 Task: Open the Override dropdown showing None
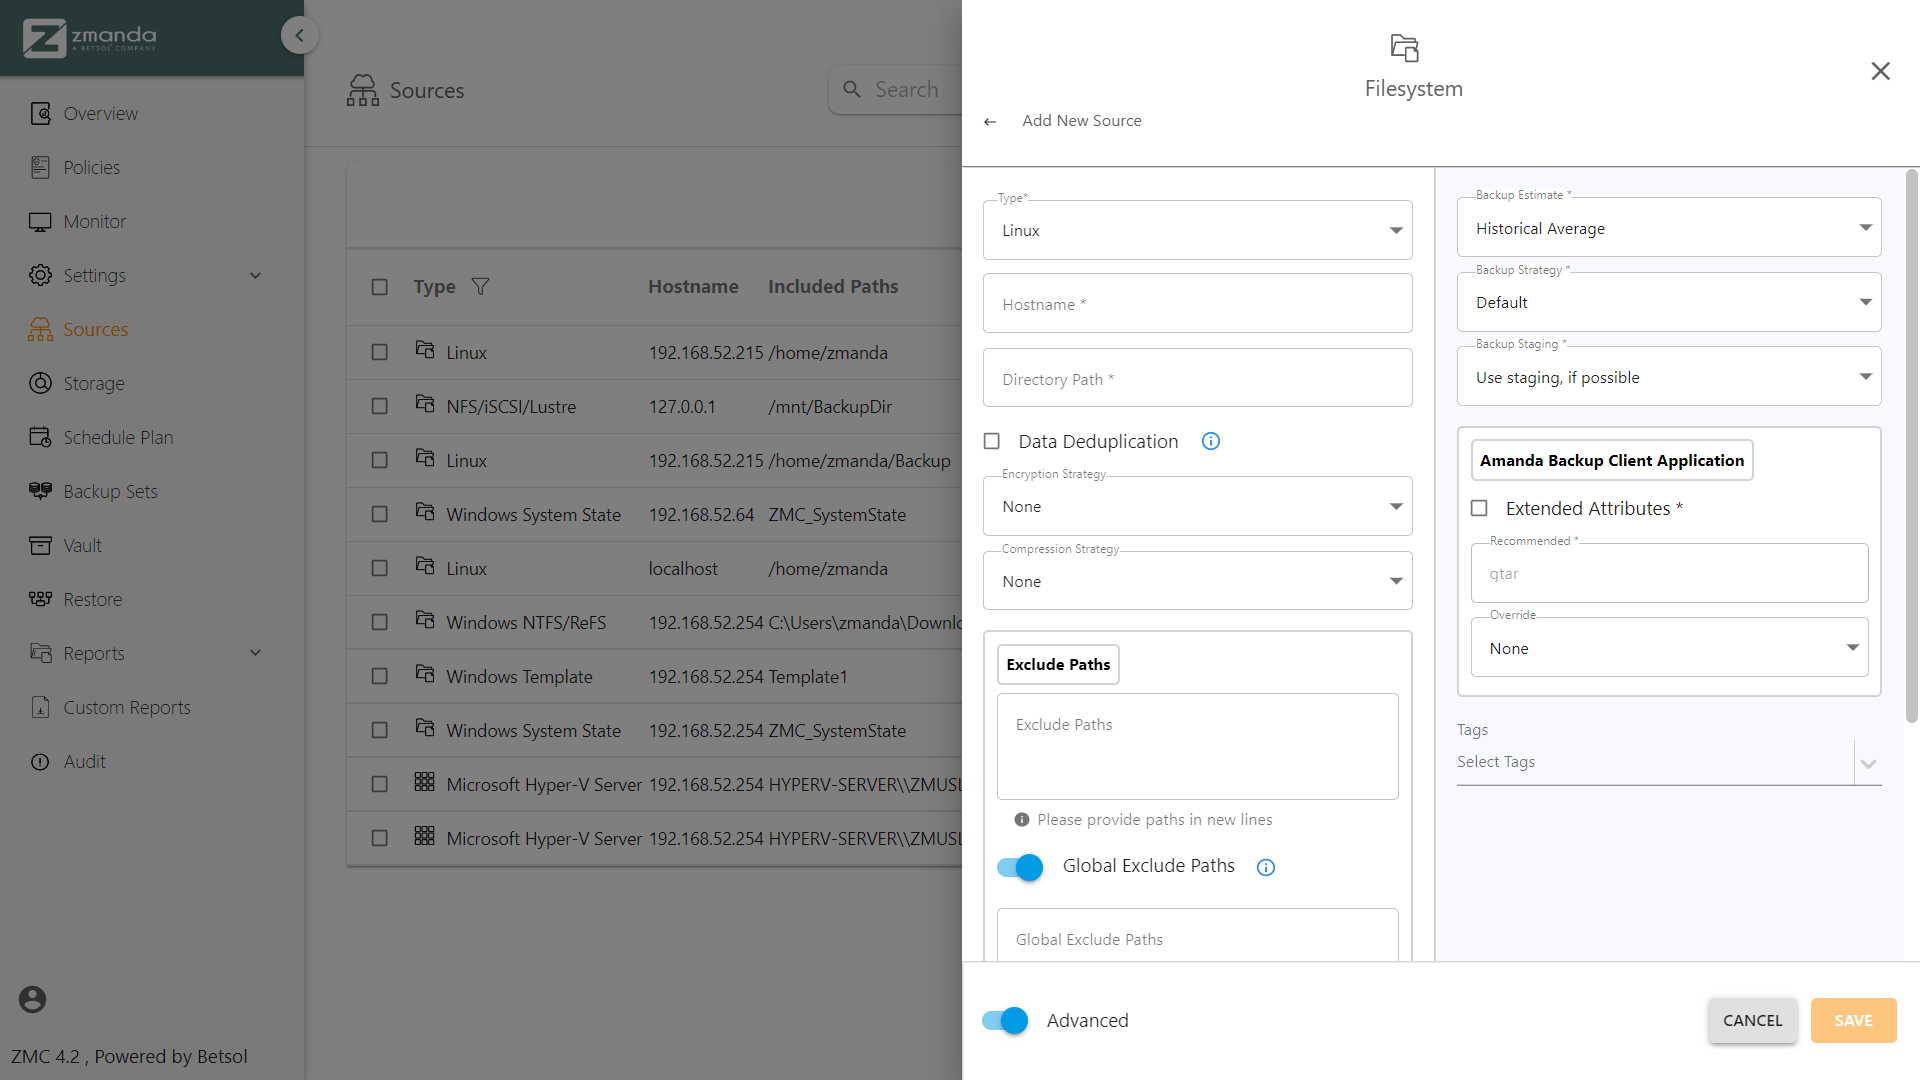[x=1669, y=648]
